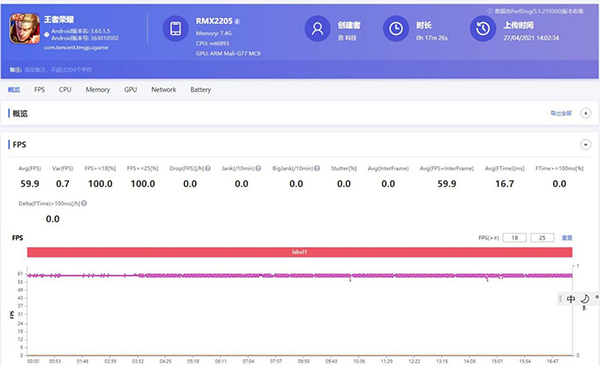Click the FPS threshold field showing 18
Screen dimensions: 600x366
coord(515,238)
